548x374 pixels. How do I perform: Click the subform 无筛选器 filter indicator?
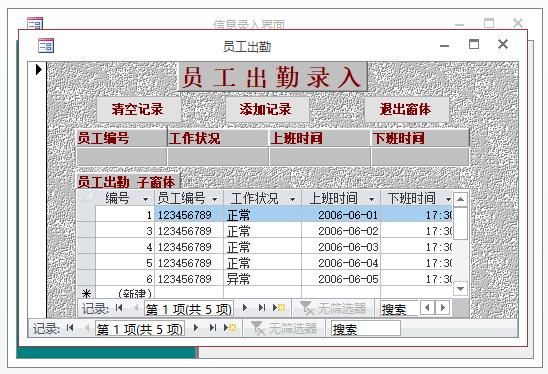(x=332, y=308)
